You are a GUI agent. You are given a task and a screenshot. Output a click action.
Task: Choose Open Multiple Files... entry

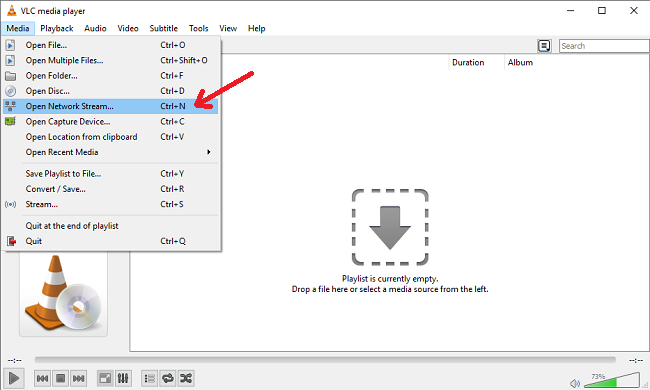[x=111, y=60]
